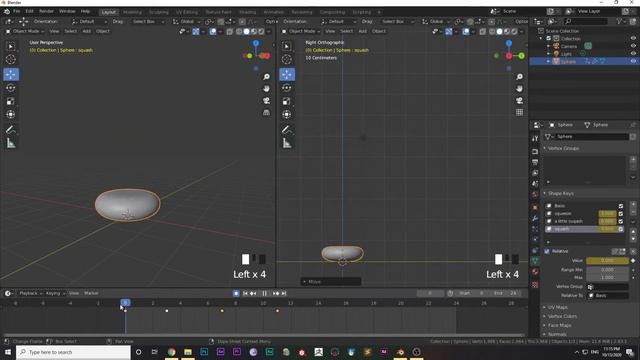The width and height of the screenshot is (640, 360).
Task: Click timeline View menu
Action: point(74,293)
